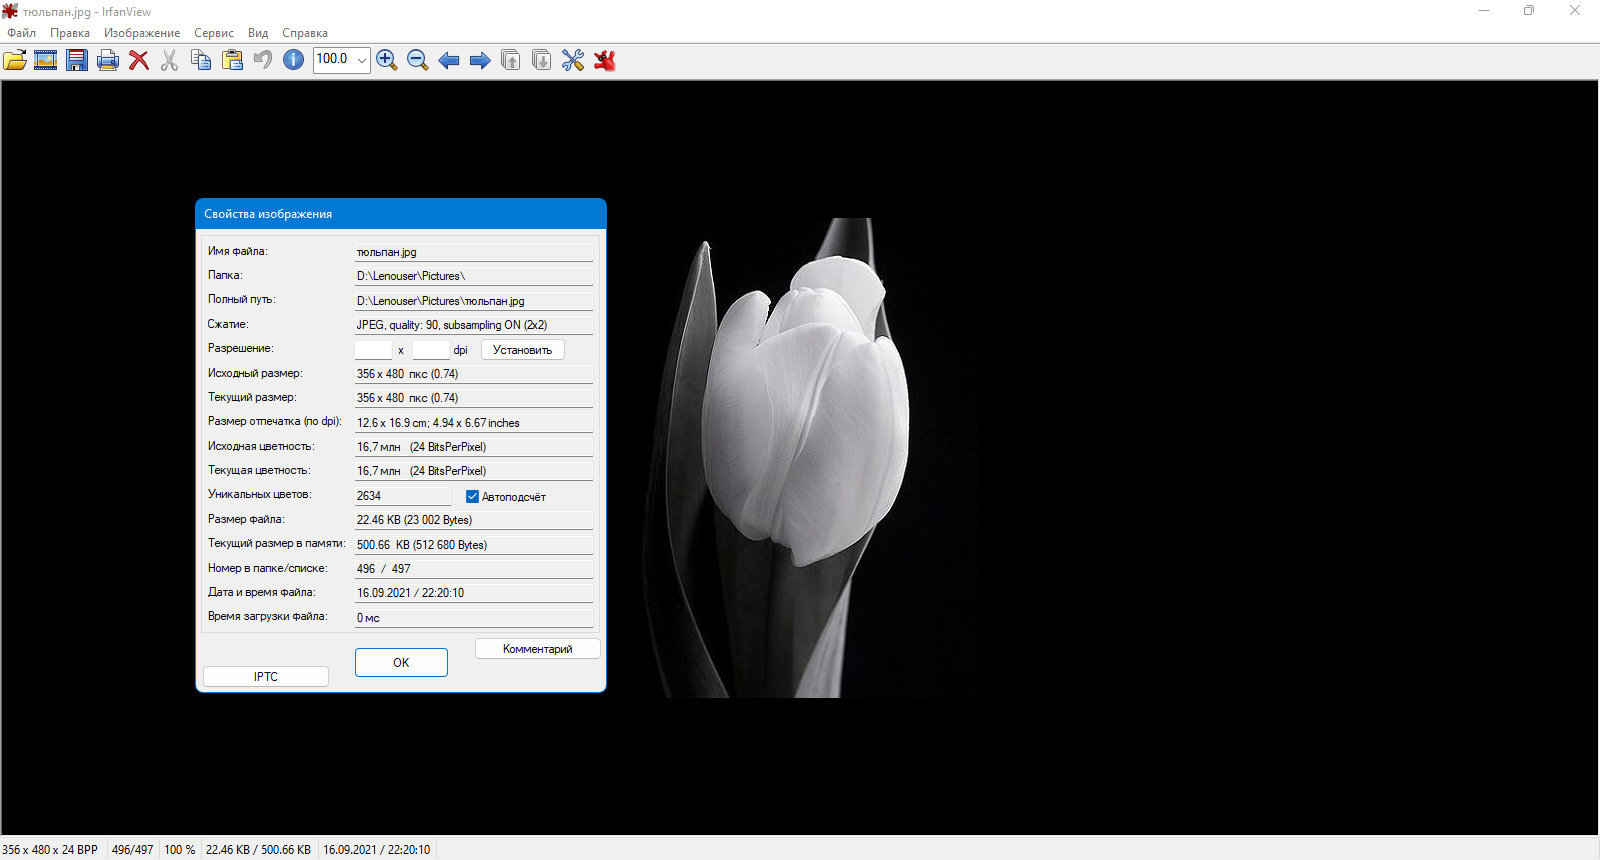Viewport: 1600px width, 860px height.
Task: Open settings with the wrench tools icon
Action: [573, 60]
